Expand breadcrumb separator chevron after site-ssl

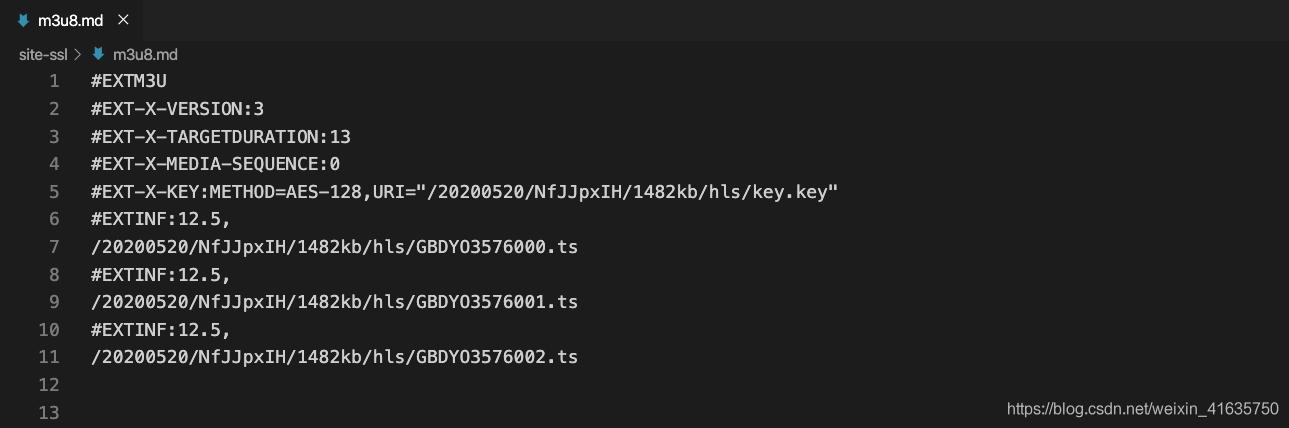coord(78,54)
